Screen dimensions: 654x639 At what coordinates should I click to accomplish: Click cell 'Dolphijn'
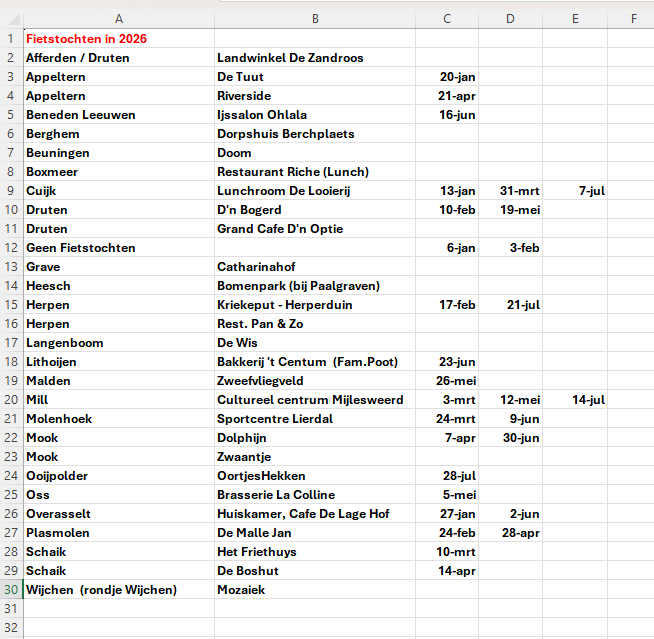pos(315,438)
